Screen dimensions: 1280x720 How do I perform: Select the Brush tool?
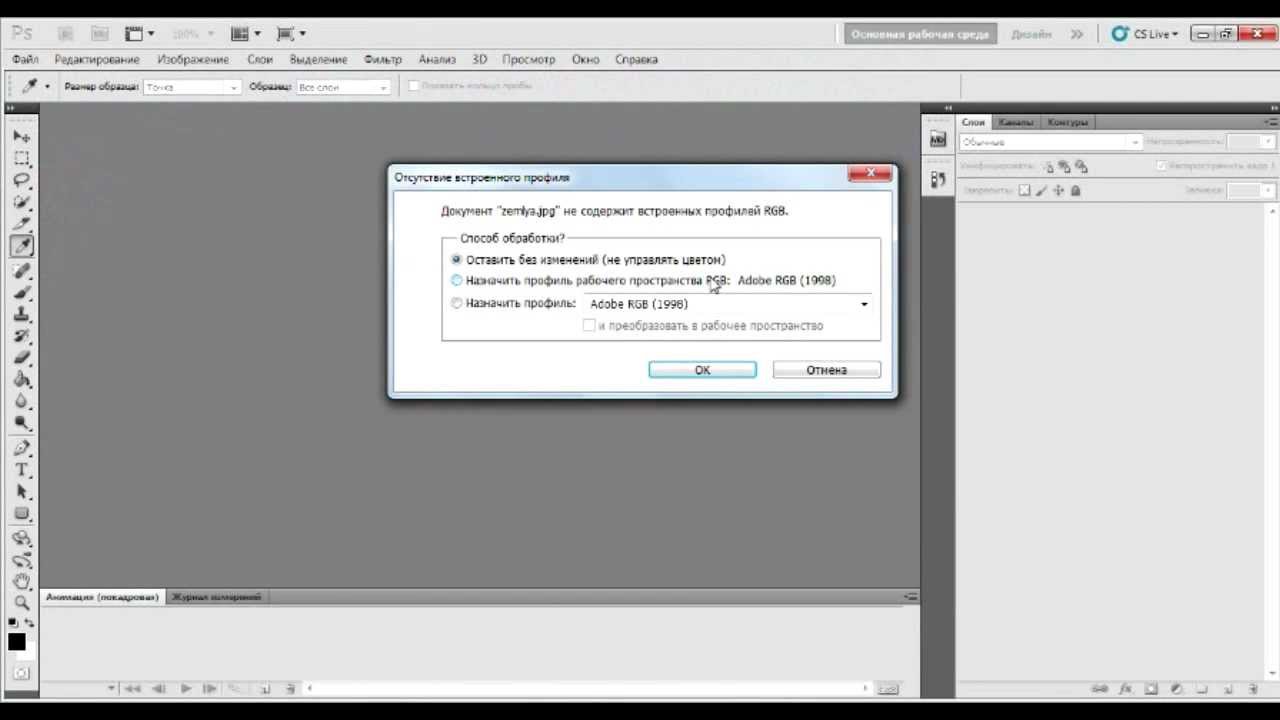21,293
